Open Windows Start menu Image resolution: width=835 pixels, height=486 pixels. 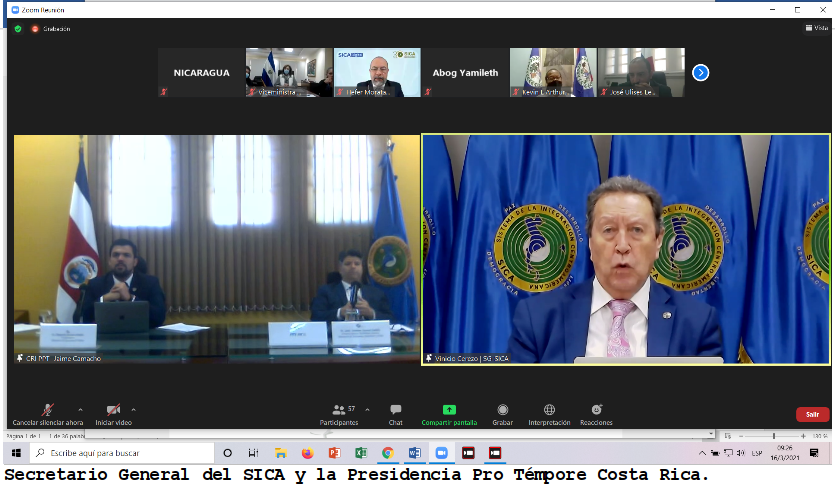click(17, 453)
